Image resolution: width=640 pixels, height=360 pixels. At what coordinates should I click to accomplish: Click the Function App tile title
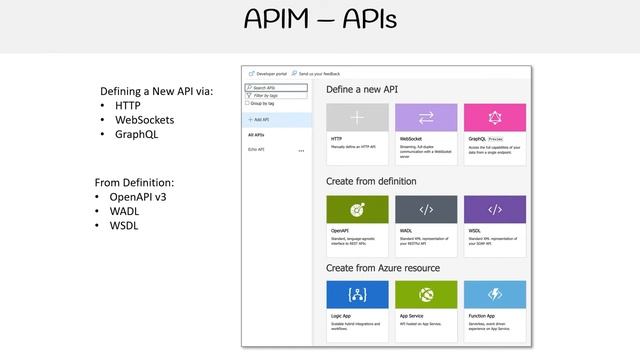pyautogui.click(x=482, y=316)
